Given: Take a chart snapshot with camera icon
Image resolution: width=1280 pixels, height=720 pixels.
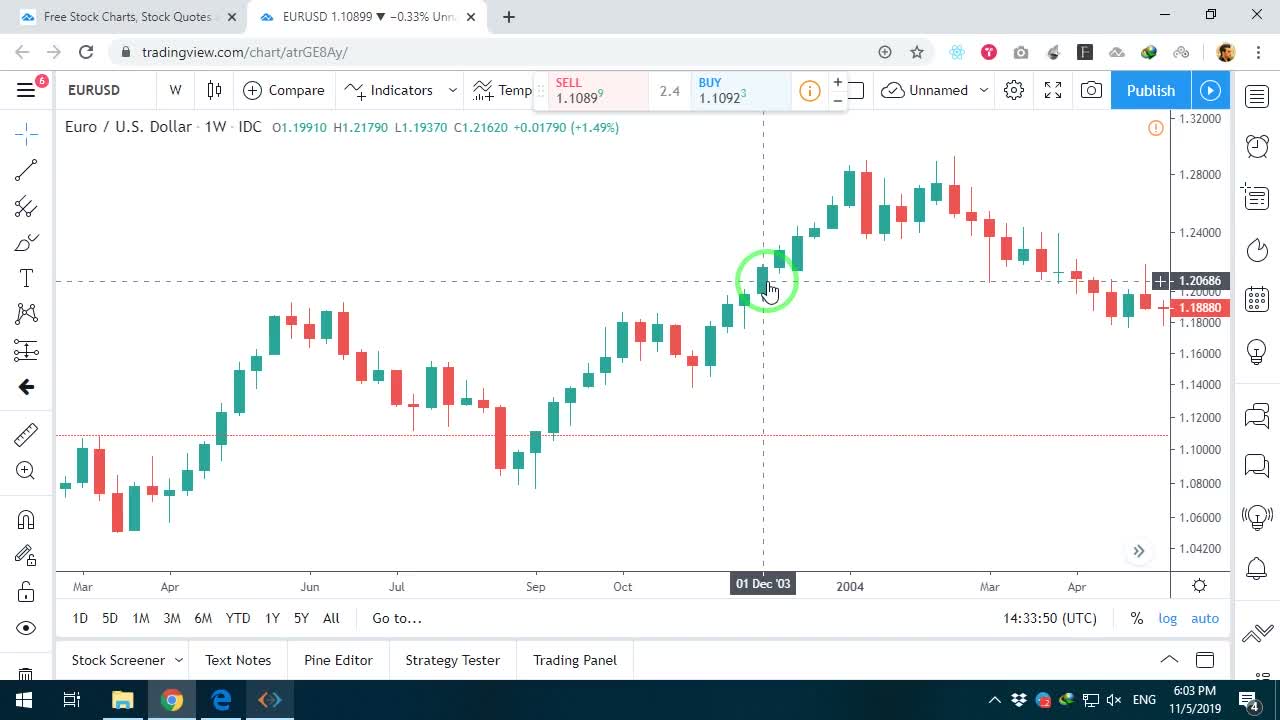Looking at the screenshot, I should point(1091,90).
